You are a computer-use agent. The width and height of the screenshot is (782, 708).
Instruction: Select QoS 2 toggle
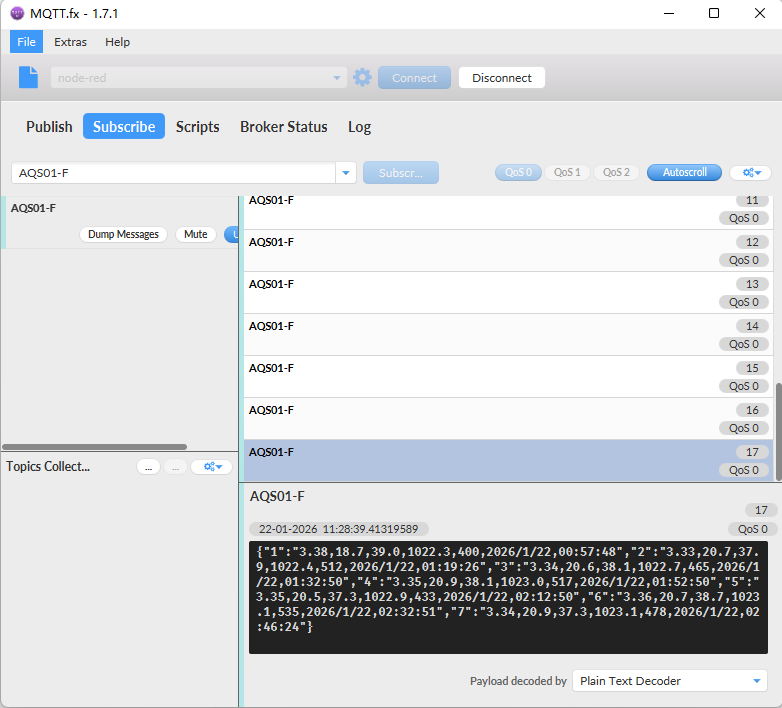pos(616,173)
